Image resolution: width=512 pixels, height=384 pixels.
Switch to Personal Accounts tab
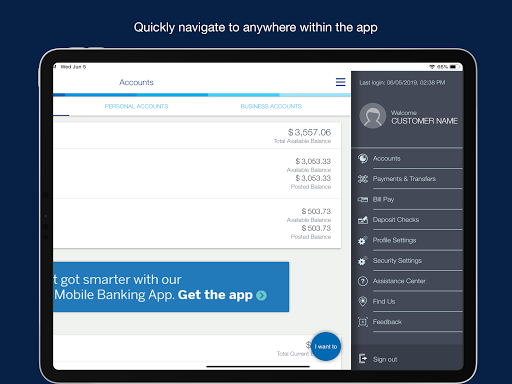pyautogui.click(x=136, y=106)
